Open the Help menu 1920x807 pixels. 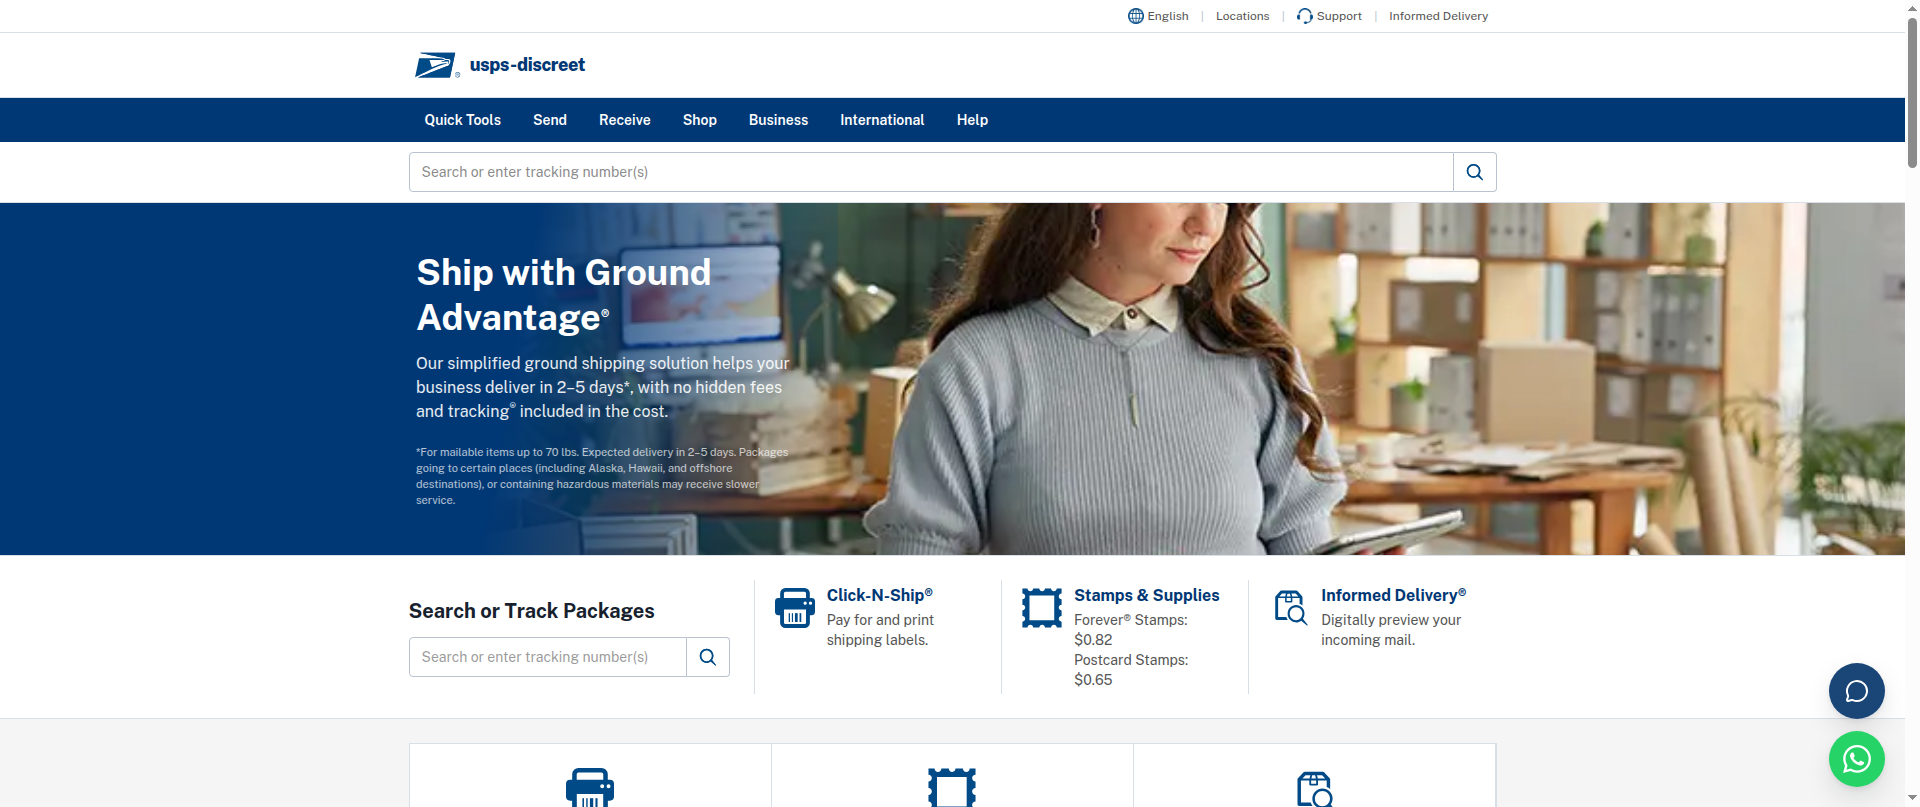point(972,120)
